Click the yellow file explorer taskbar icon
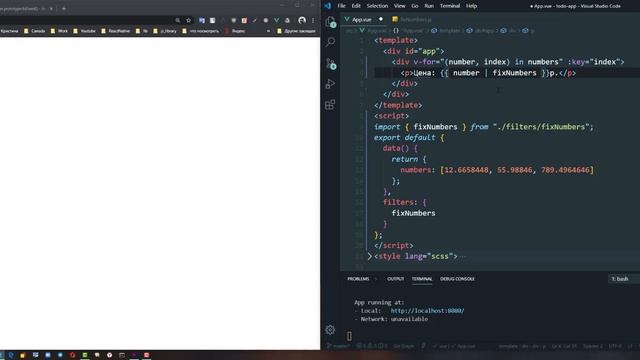The height and width of the screenshot is (360, 640). tap(22, 355)
